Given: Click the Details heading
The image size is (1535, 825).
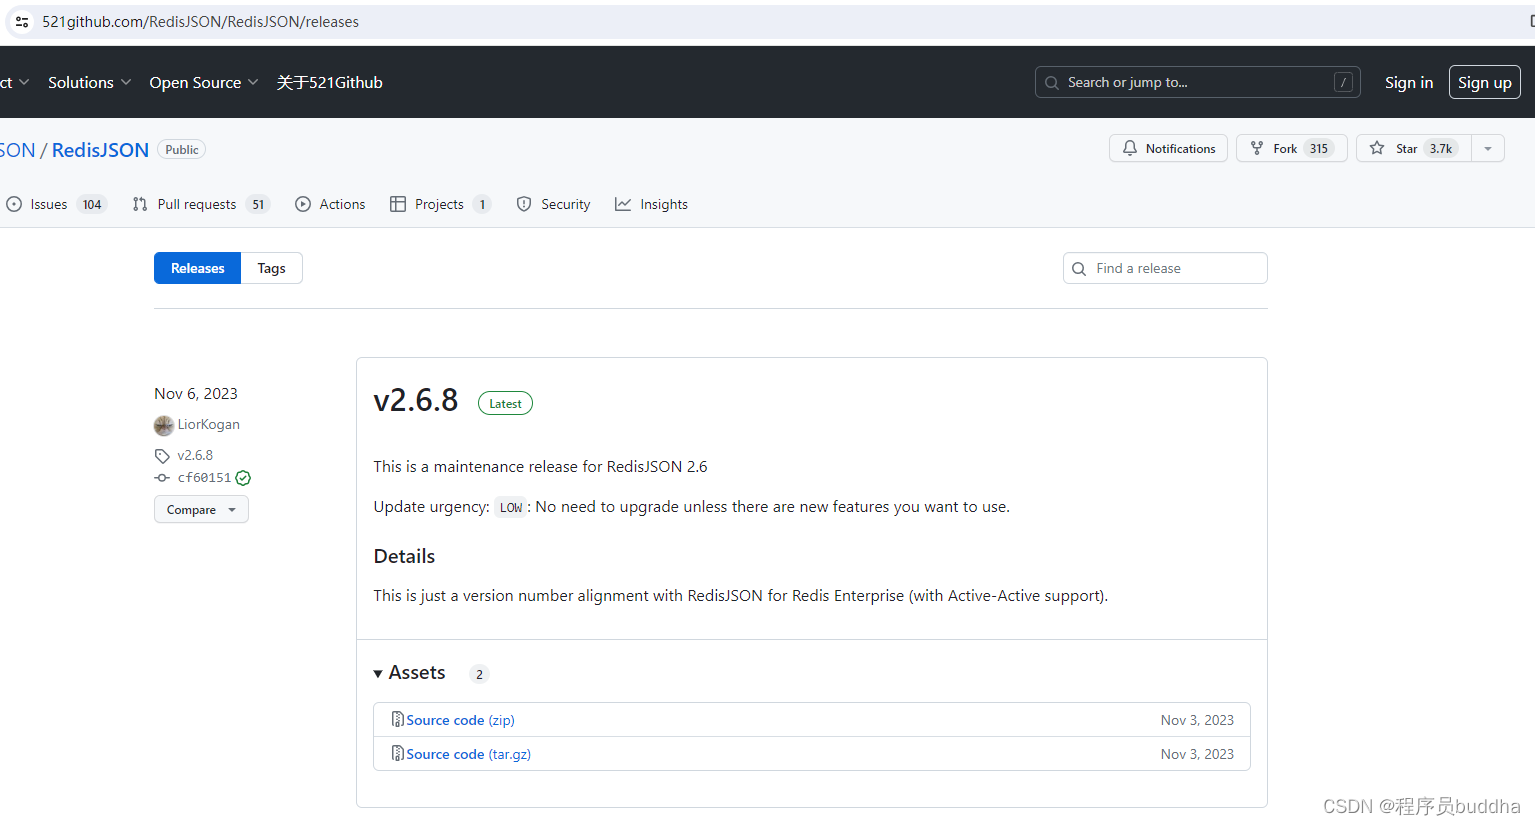Looking at the screenshot, I should [x=404, y=556].
